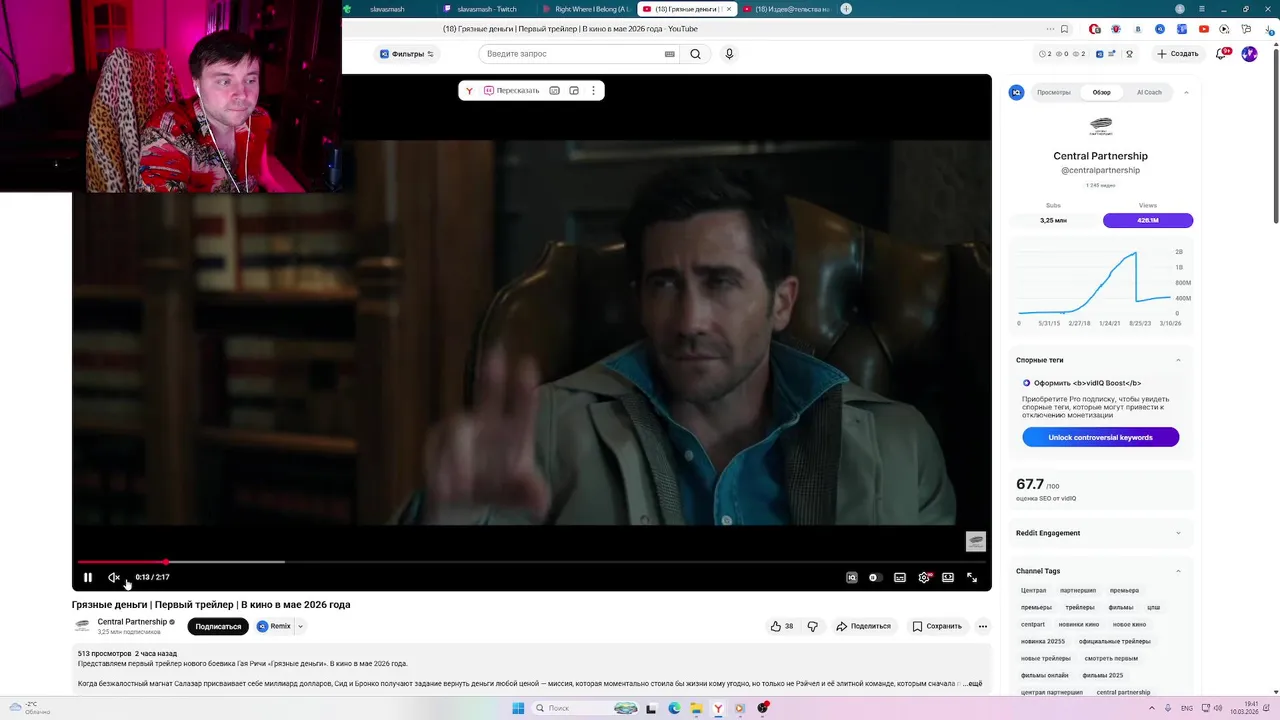Open the AI Coach tab
1280x720 pixels.
point(1149,92)
